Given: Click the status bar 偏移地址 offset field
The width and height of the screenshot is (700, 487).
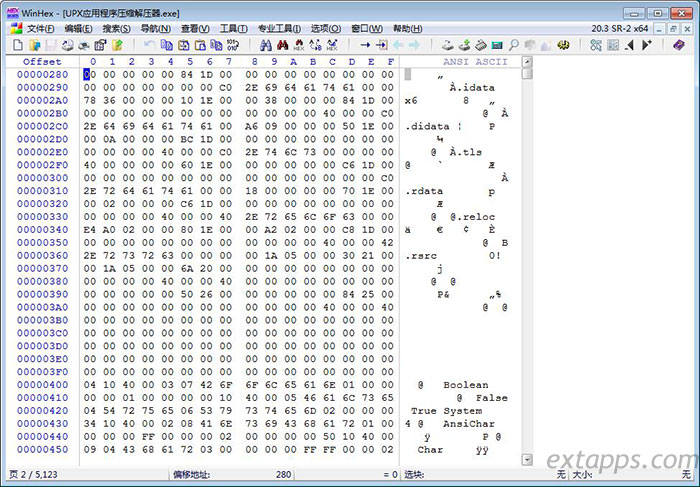Looking at the screenshot, I should (232, 475).
